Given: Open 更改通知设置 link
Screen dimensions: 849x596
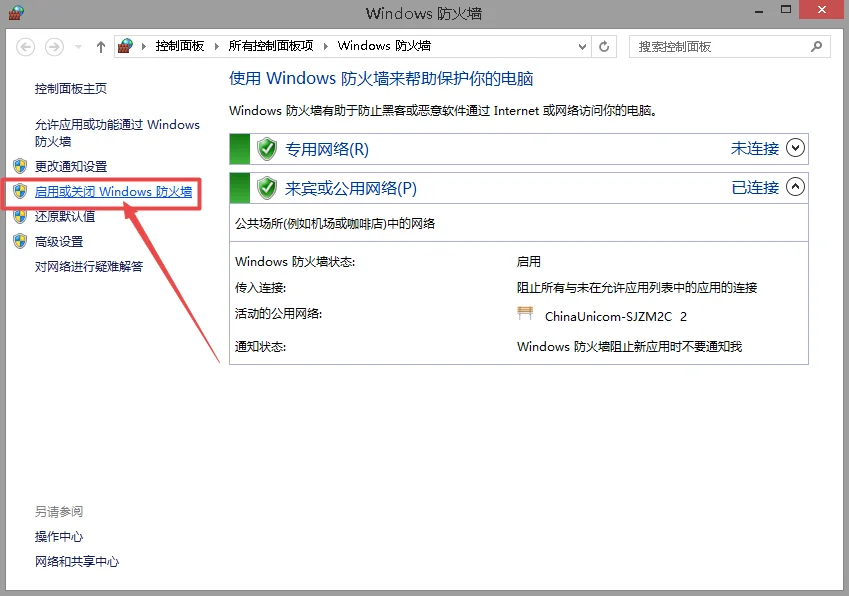Looking at the screenshot, I should point(71,167).
